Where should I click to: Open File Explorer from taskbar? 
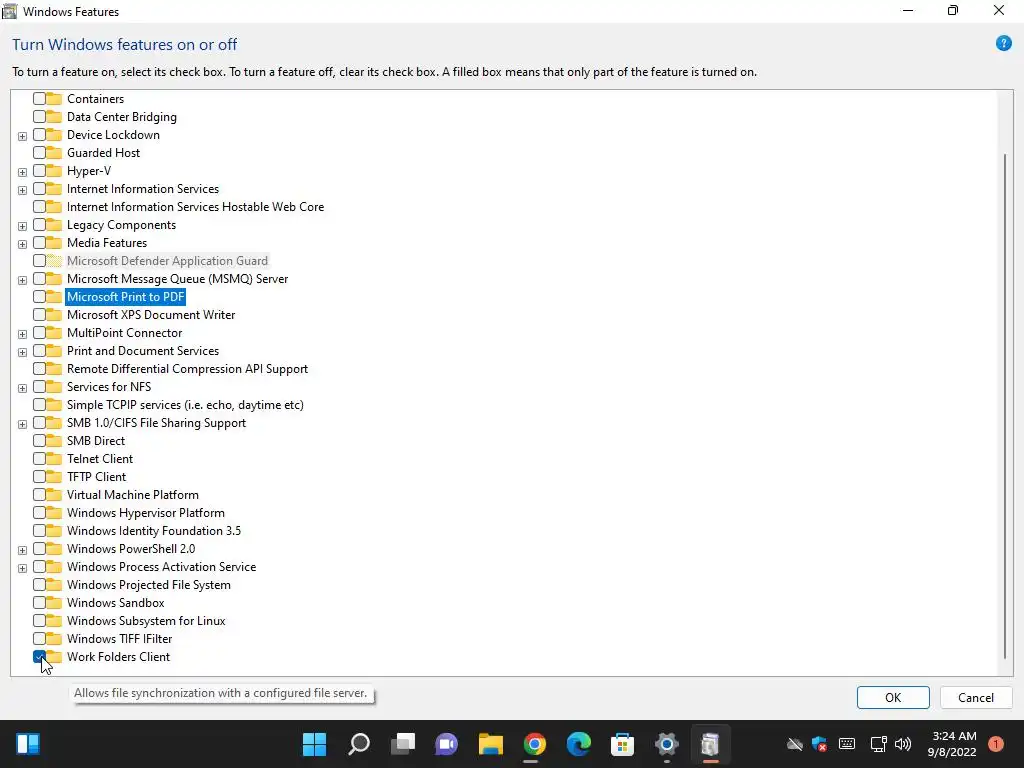click(490, 744)
